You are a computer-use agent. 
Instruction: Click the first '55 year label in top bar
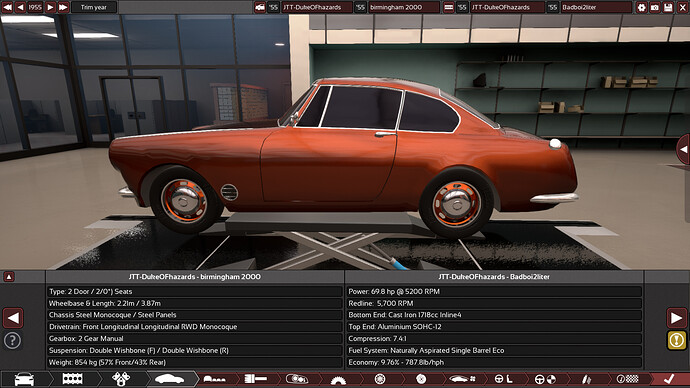click(273, 7)
